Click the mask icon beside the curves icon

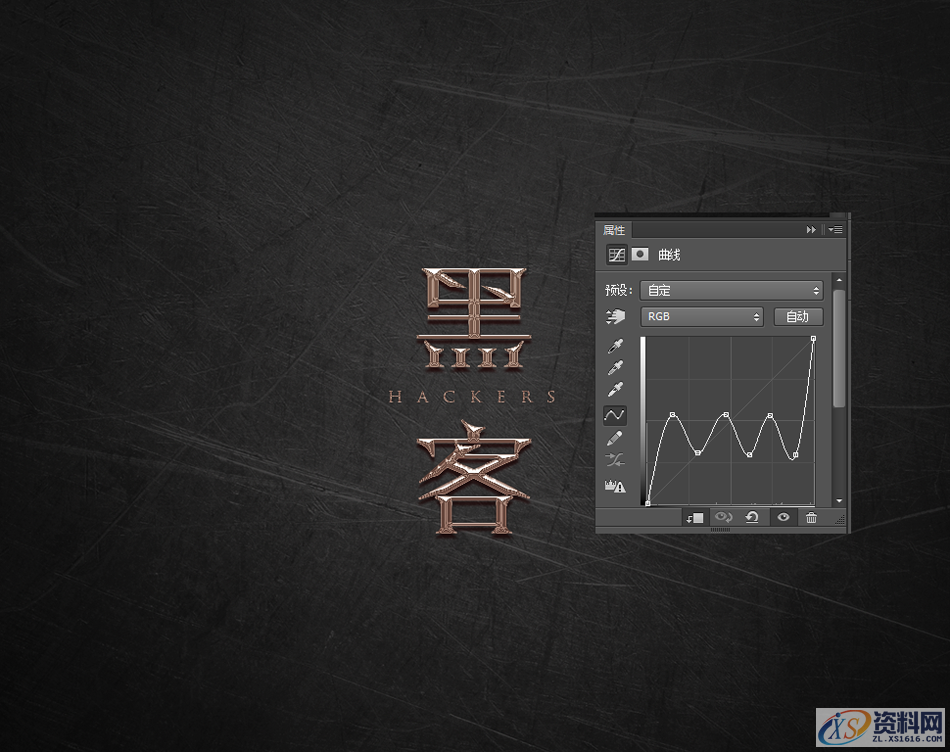coord(641,254)
